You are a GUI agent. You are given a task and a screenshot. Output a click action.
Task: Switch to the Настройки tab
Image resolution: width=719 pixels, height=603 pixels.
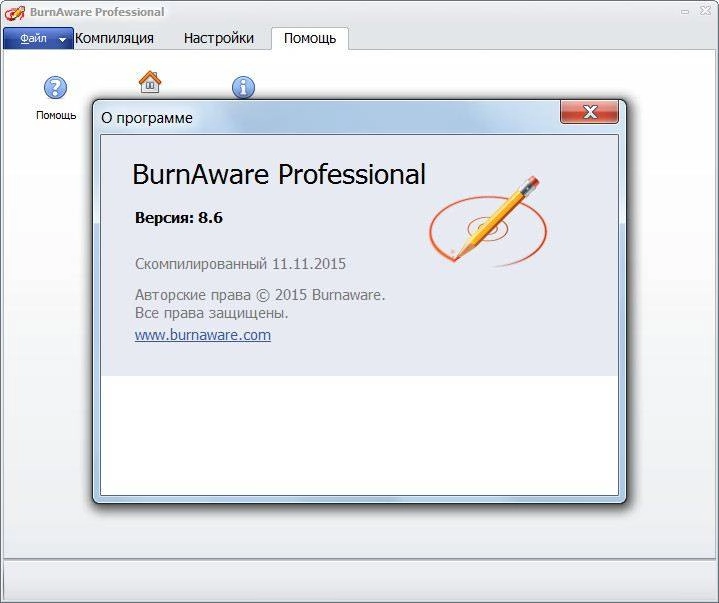point(219,38)
